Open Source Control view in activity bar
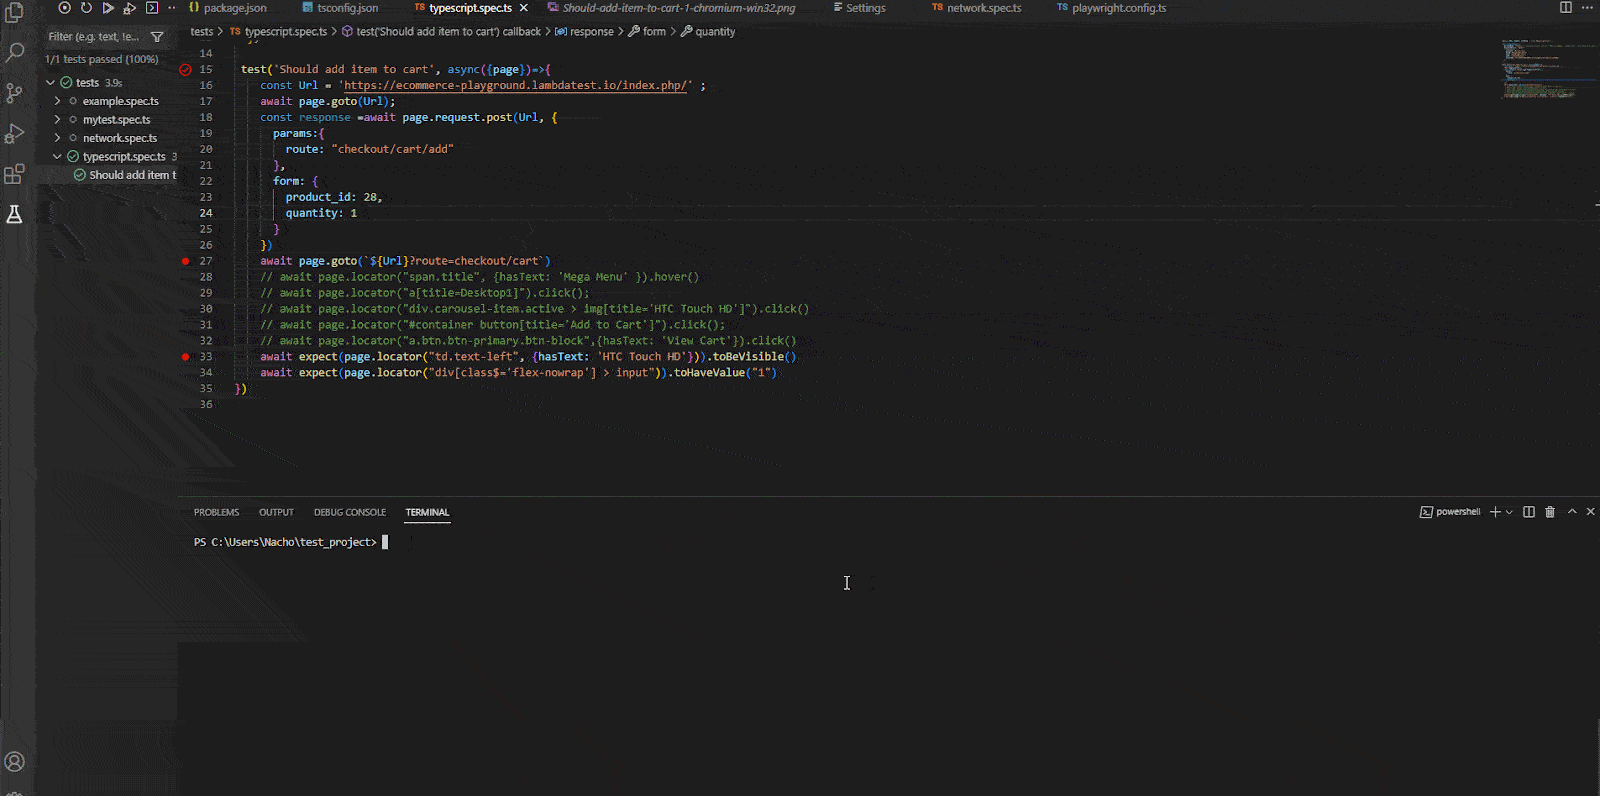The height and width of the screenshot is (796, 1600). coord(14,93)
